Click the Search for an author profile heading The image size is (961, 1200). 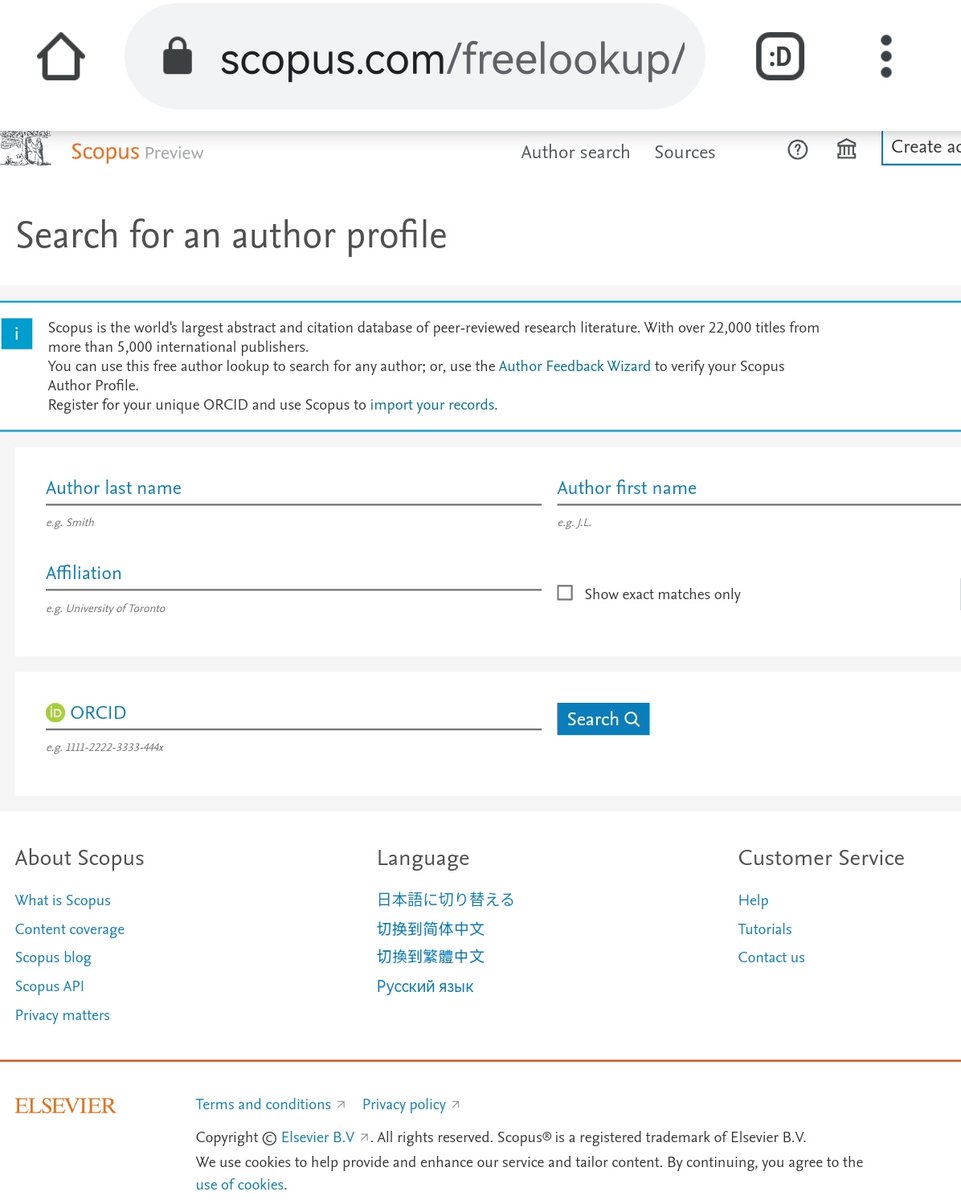coord(231,235)
